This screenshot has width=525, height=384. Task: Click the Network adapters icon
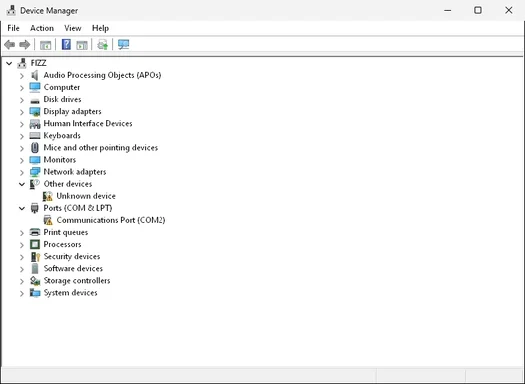pyautogui.click(x=35, y=172)
